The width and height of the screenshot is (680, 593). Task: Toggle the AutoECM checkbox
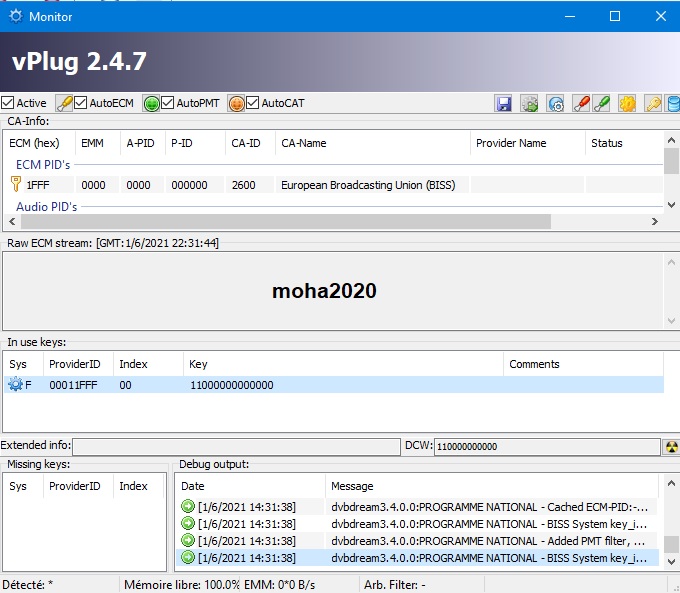point(81,103)
